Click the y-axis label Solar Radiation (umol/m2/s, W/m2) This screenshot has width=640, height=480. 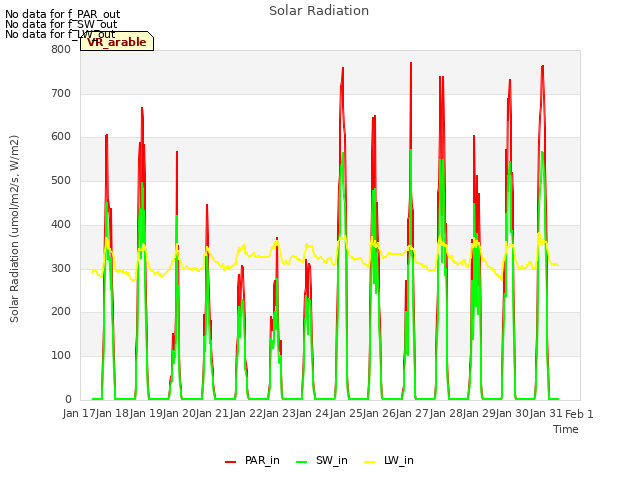14,229
